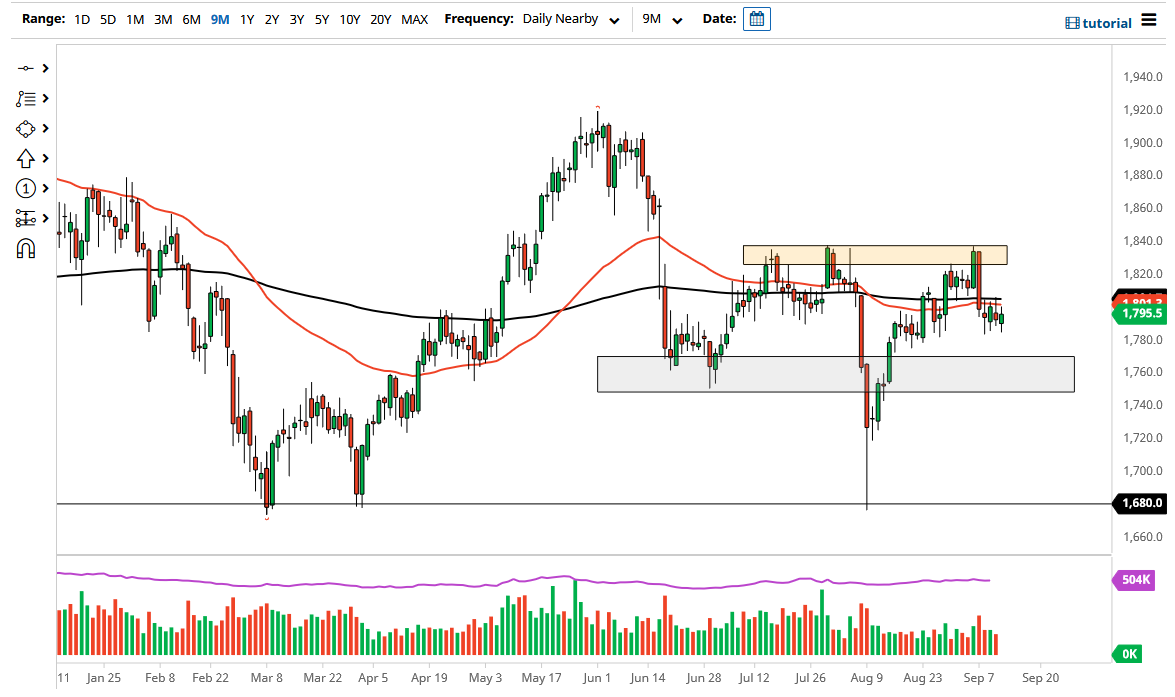The height and width of the screenshot is (697, 1175).
Task: Set range to 1Y
Action: click(x=247, y=19)
